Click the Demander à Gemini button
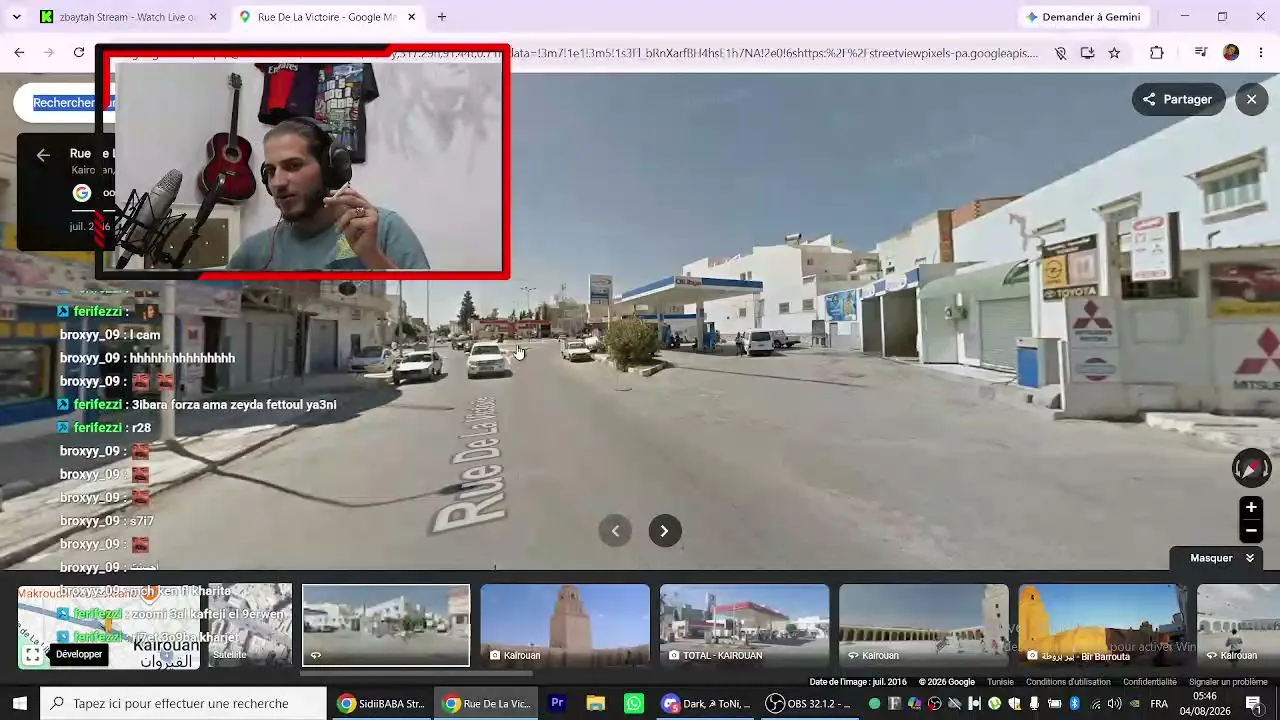 coord(1083,17)
